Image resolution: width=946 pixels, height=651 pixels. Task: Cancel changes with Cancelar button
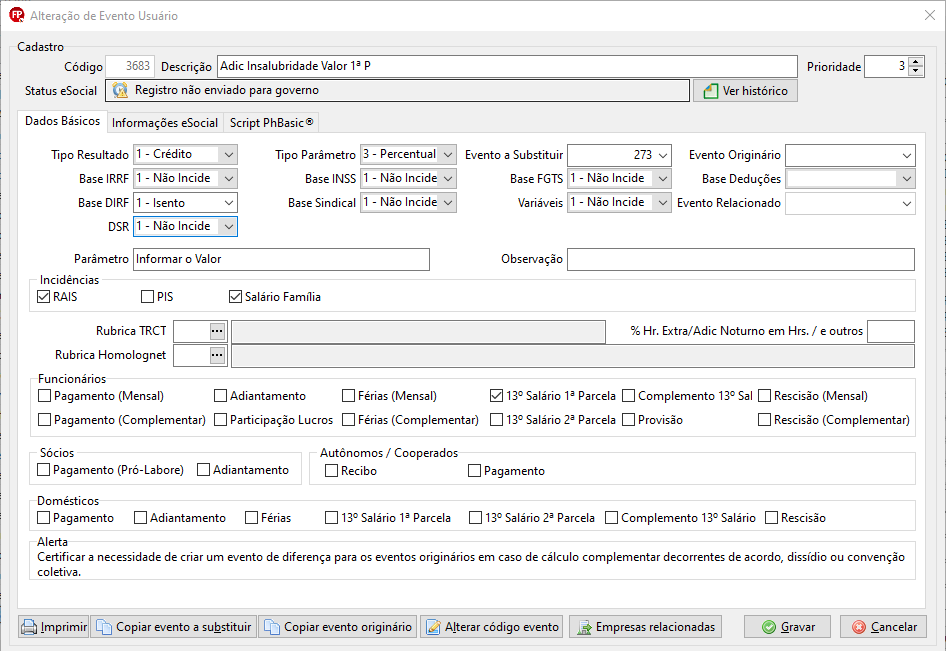coord(883,627)
